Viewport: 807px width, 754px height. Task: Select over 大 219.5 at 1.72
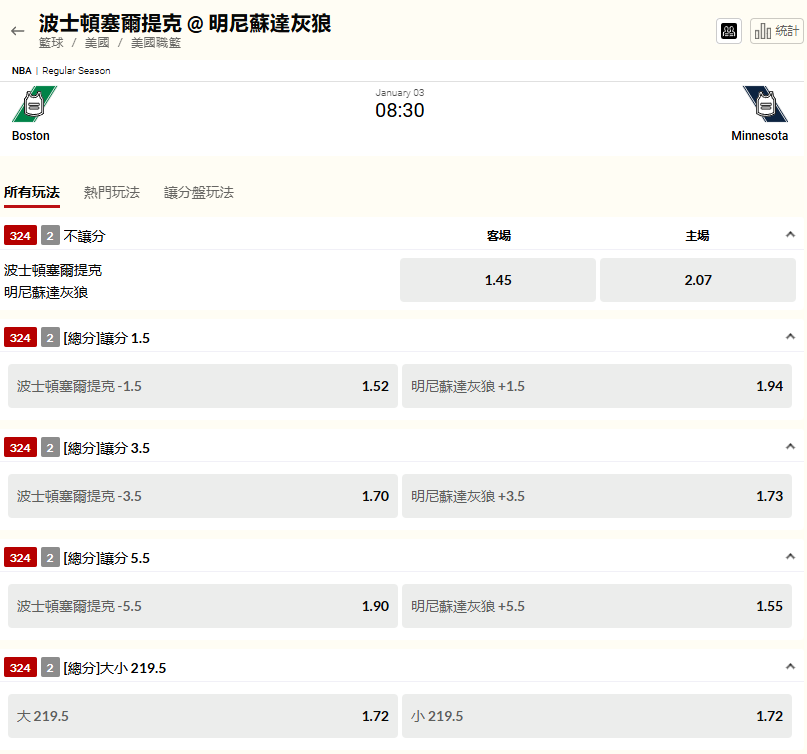[x=203, y=716]
